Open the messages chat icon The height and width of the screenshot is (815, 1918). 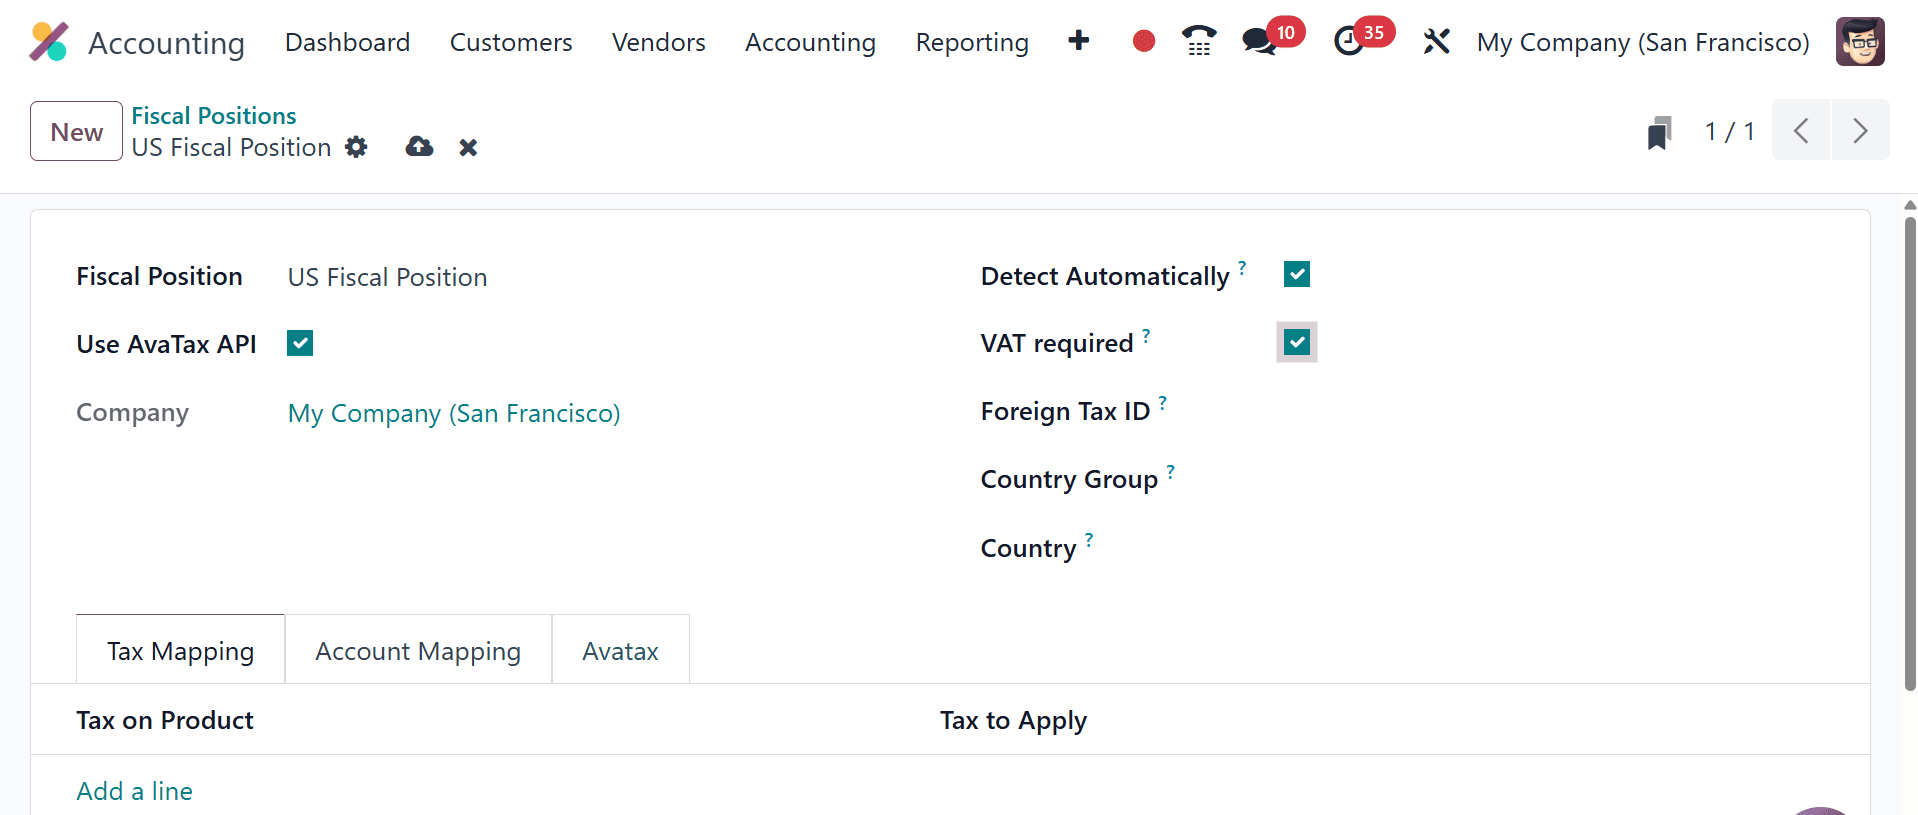[1259, 42]
